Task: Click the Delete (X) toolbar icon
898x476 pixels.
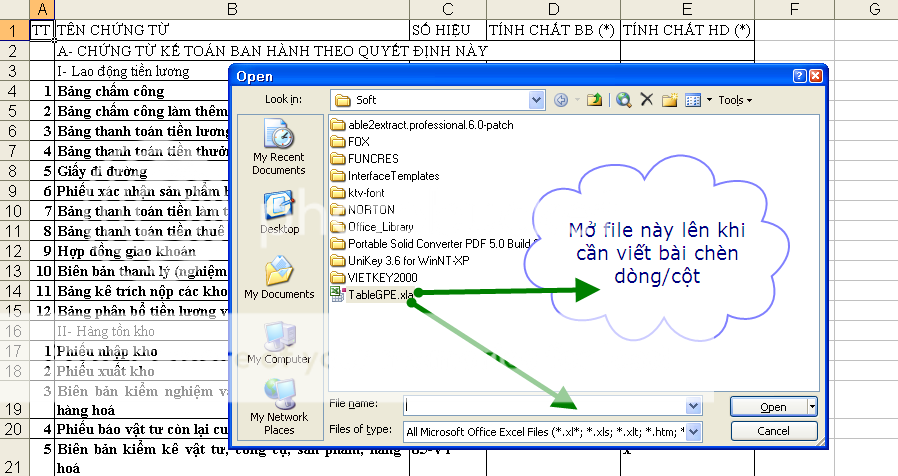Action: pos(647,100)
